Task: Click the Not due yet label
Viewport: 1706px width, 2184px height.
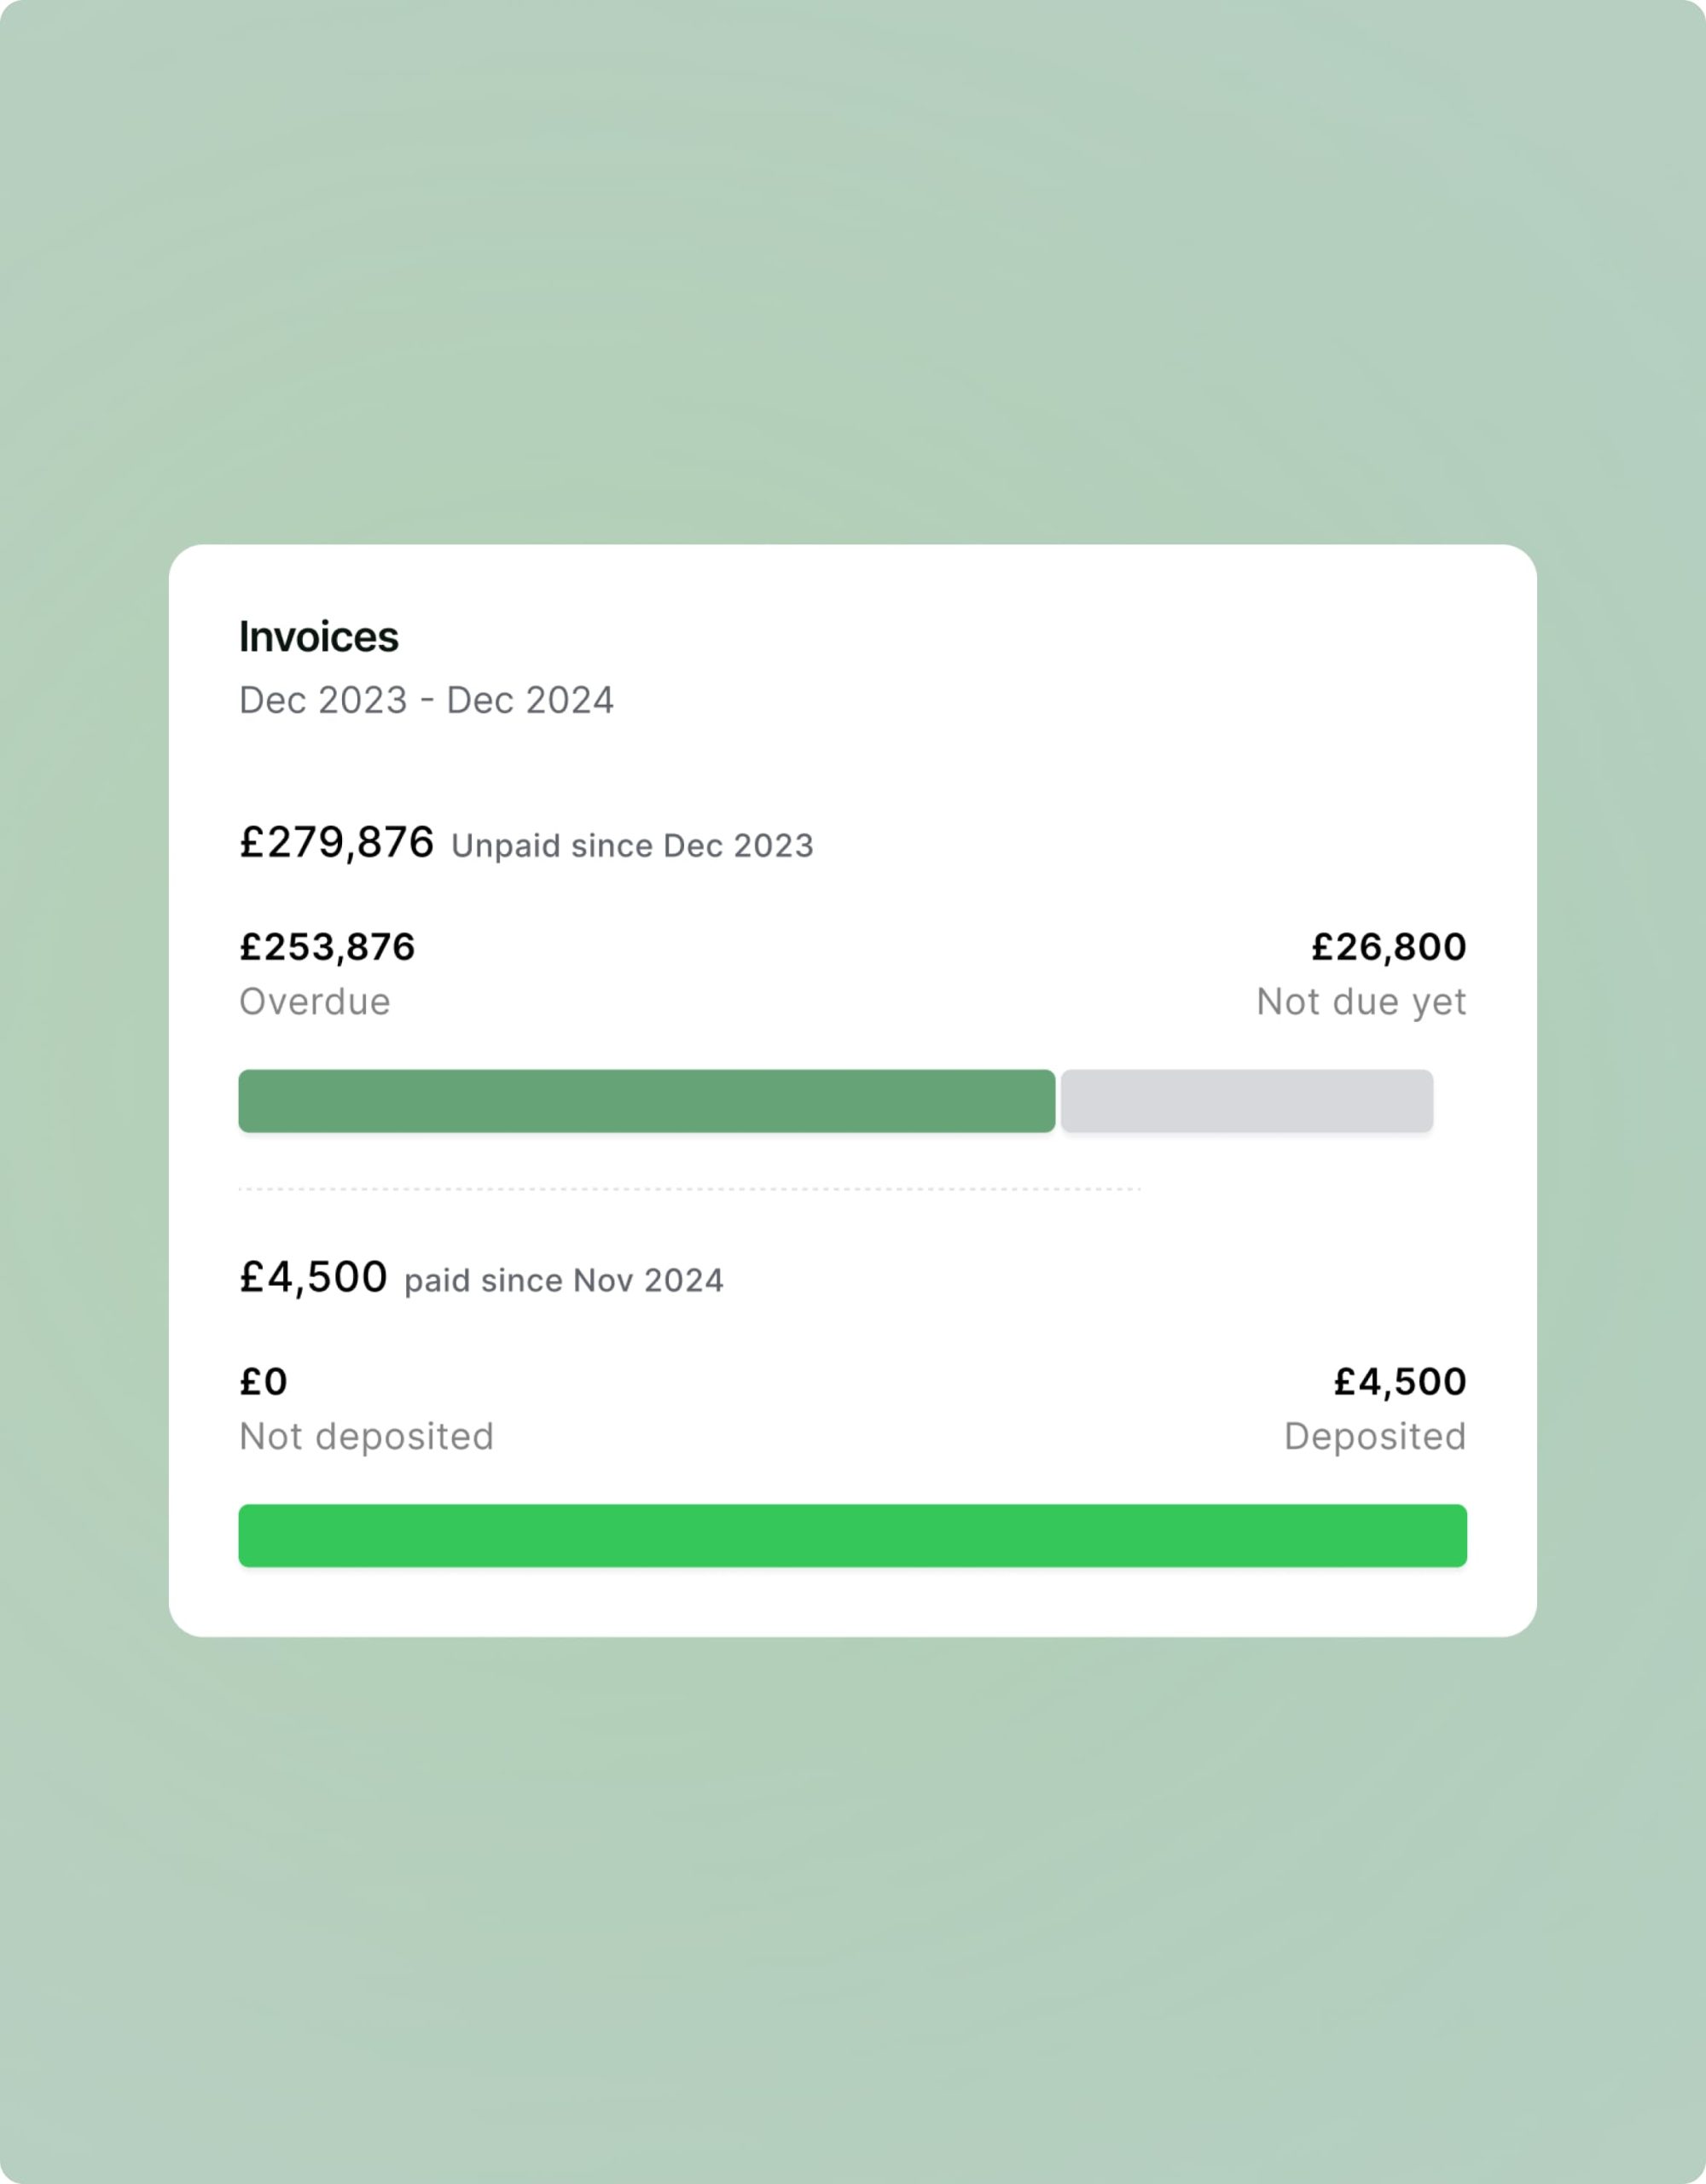Action: pos(1361,1002)
